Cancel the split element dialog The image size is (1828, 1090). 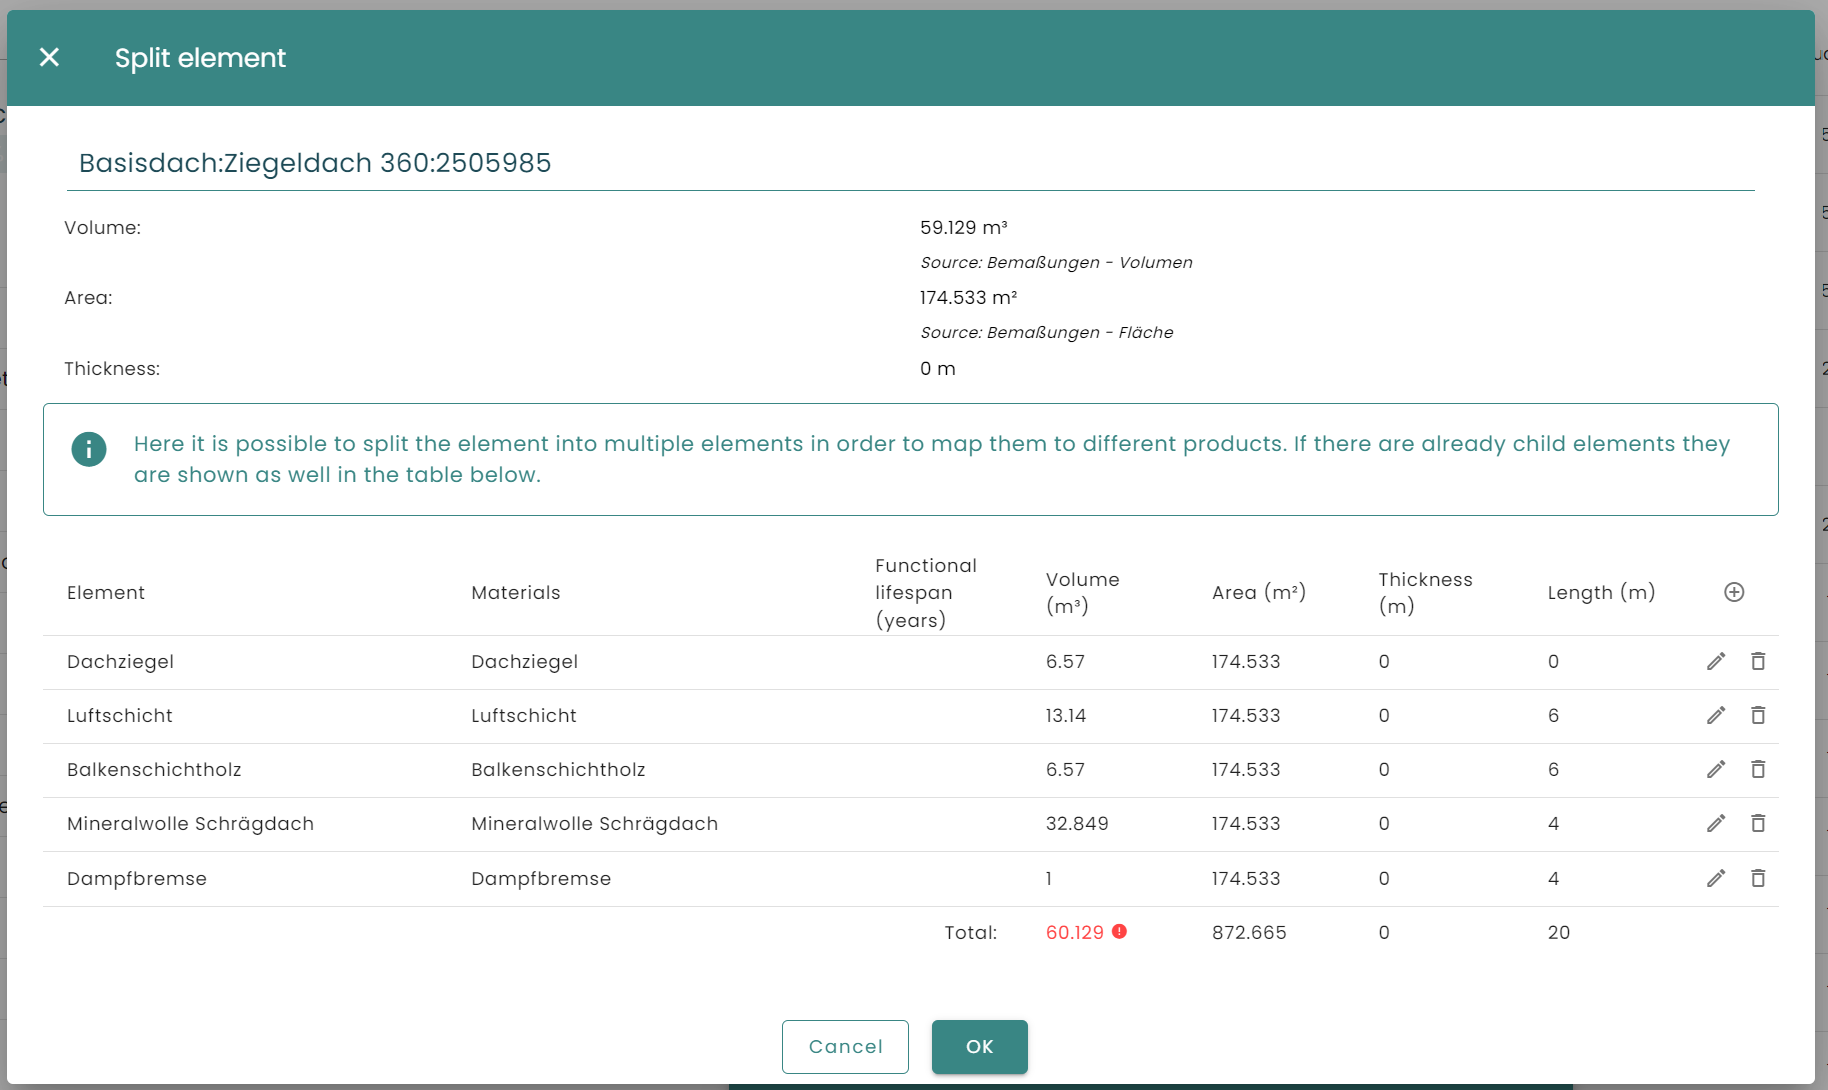click(x=845, y=1047)
